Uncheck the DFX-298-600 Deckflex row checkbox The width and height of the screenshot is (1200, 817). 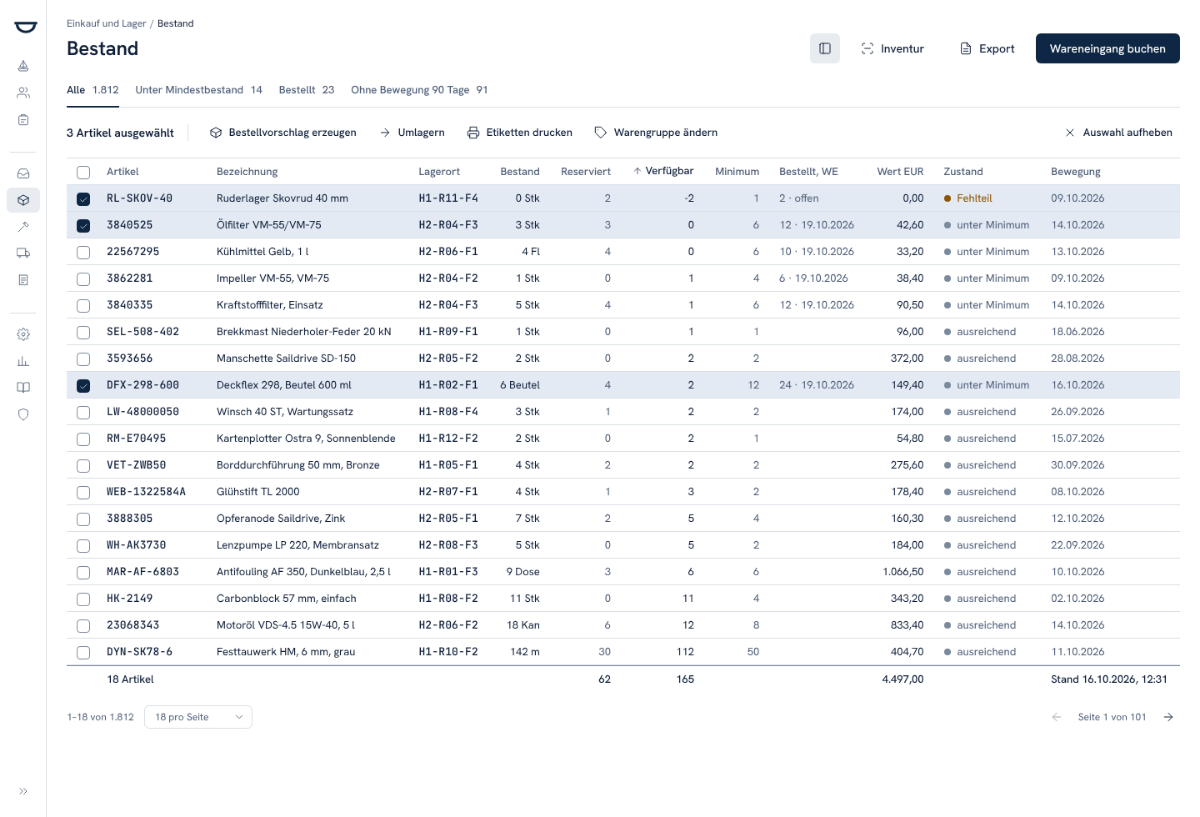83,385
